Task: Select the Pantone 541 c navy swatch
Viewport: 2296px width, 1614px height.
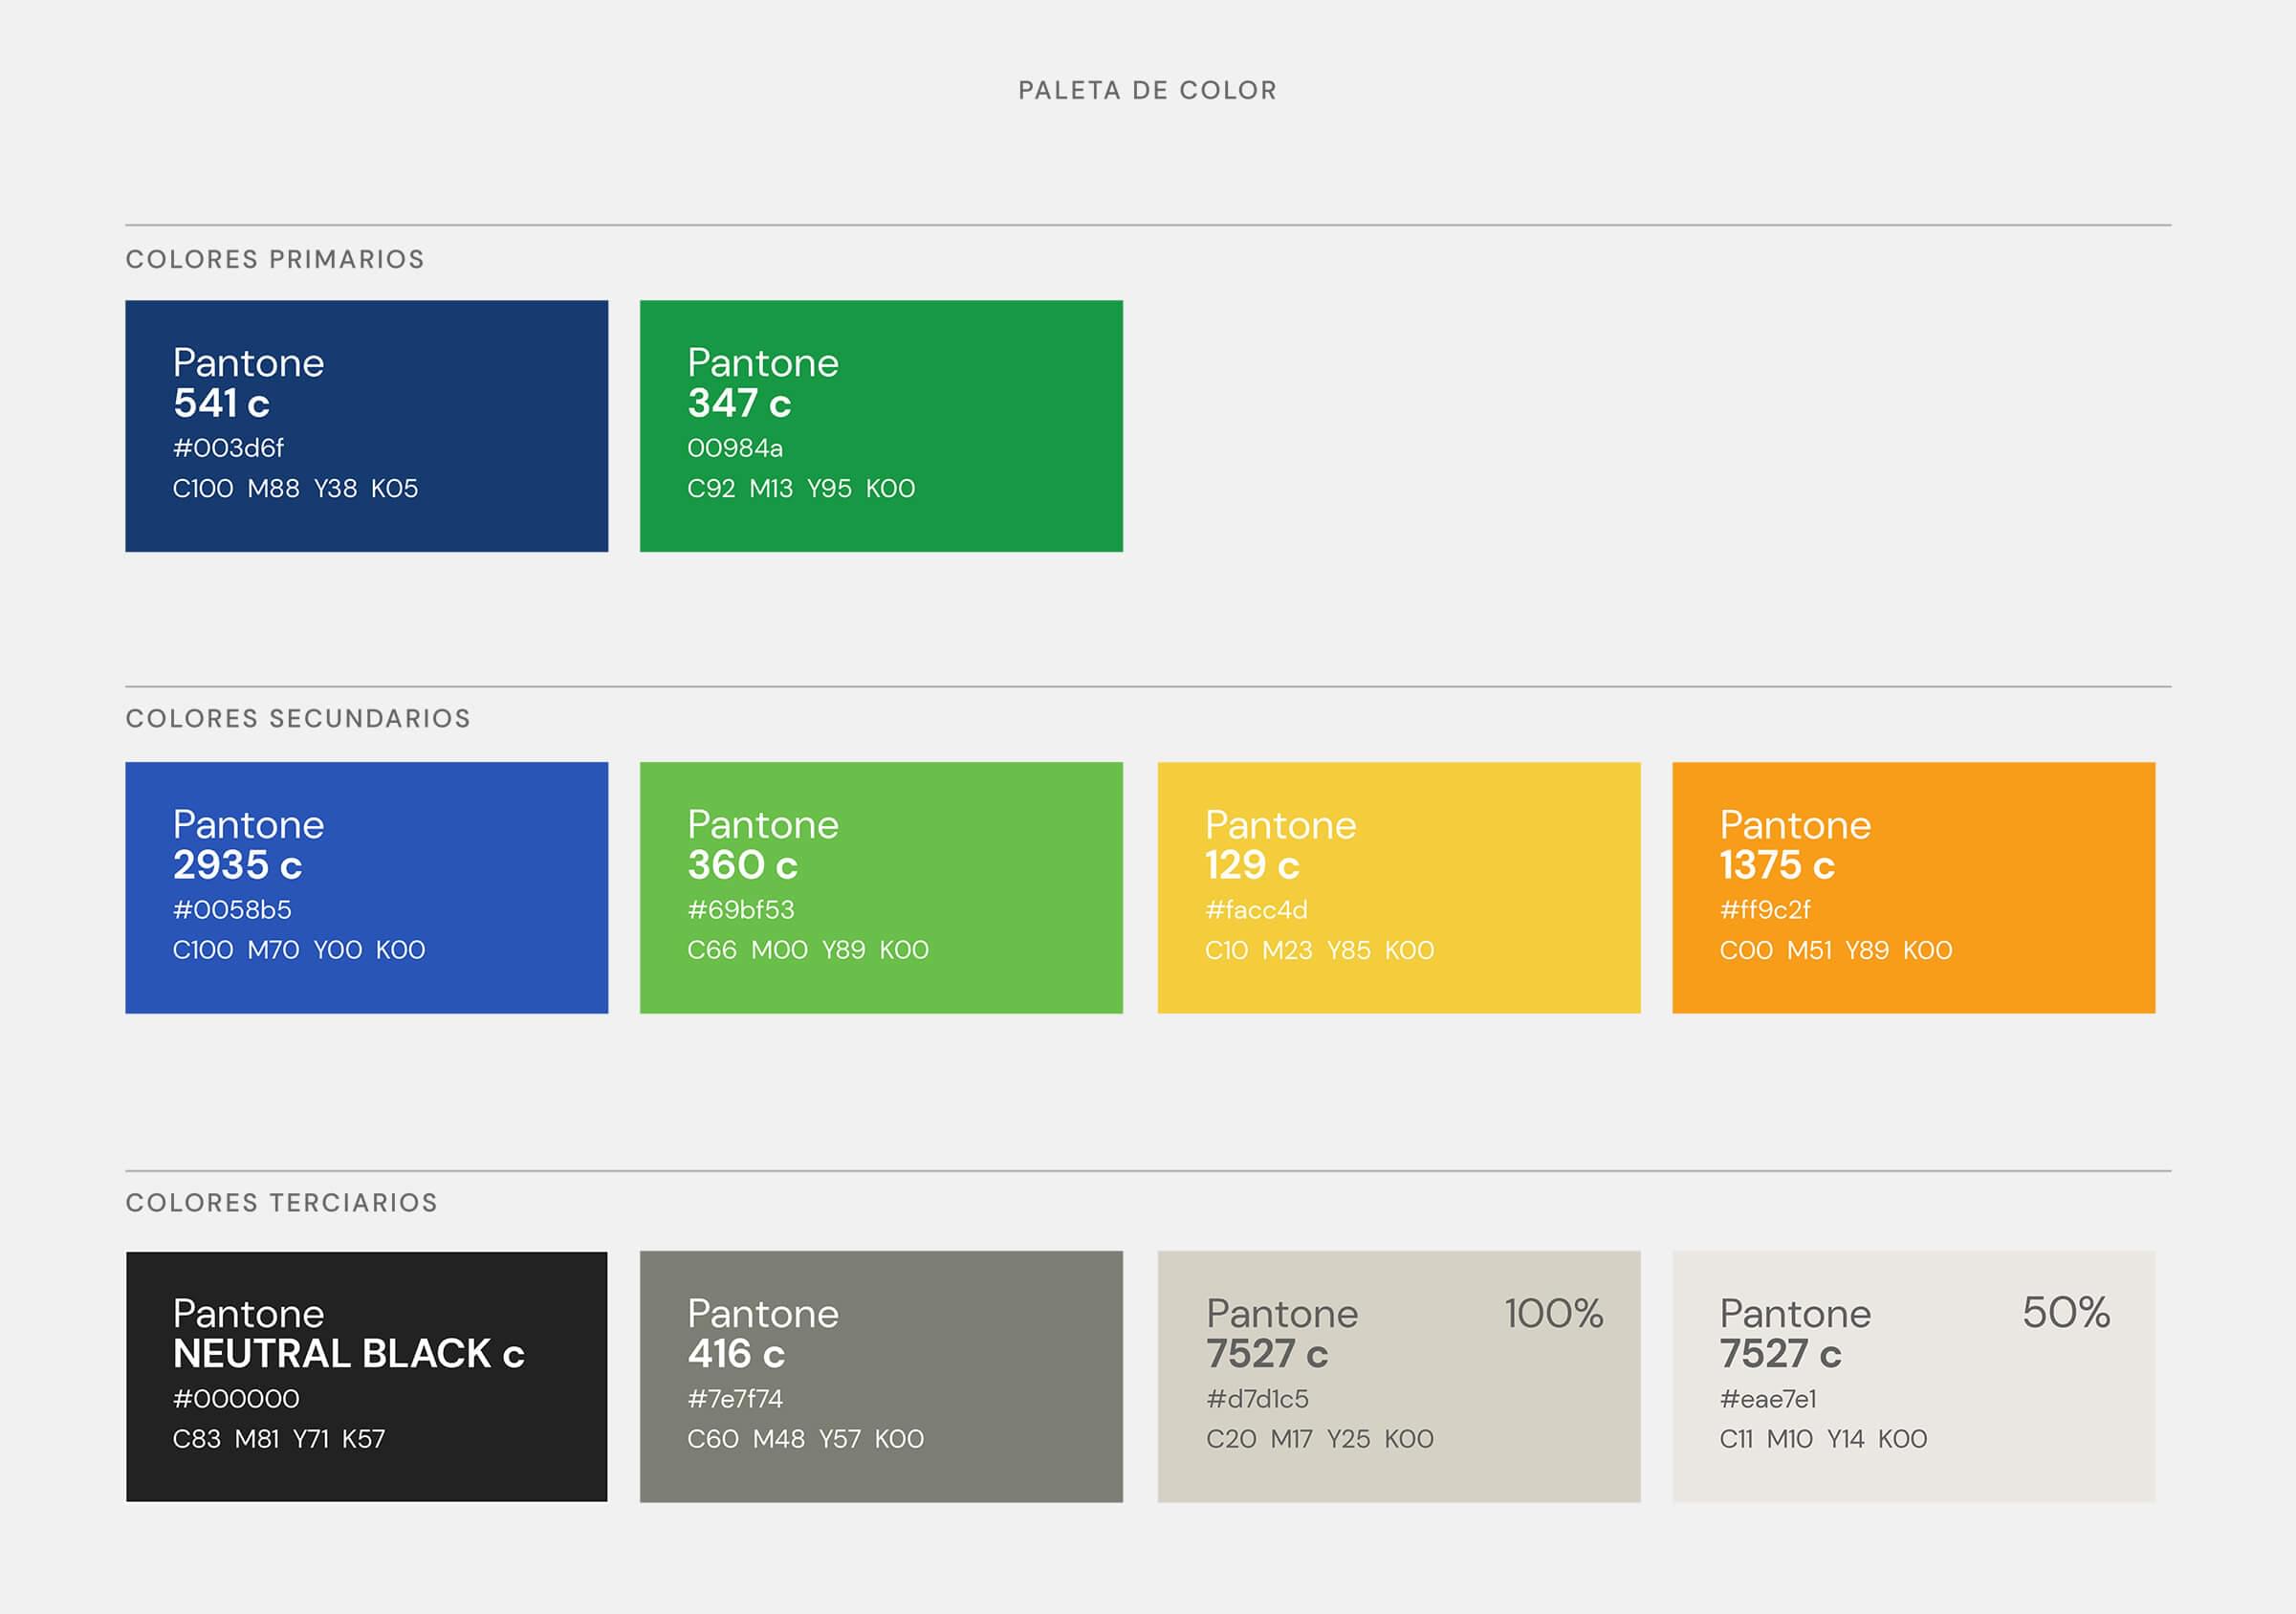Action: coord(366,426)
